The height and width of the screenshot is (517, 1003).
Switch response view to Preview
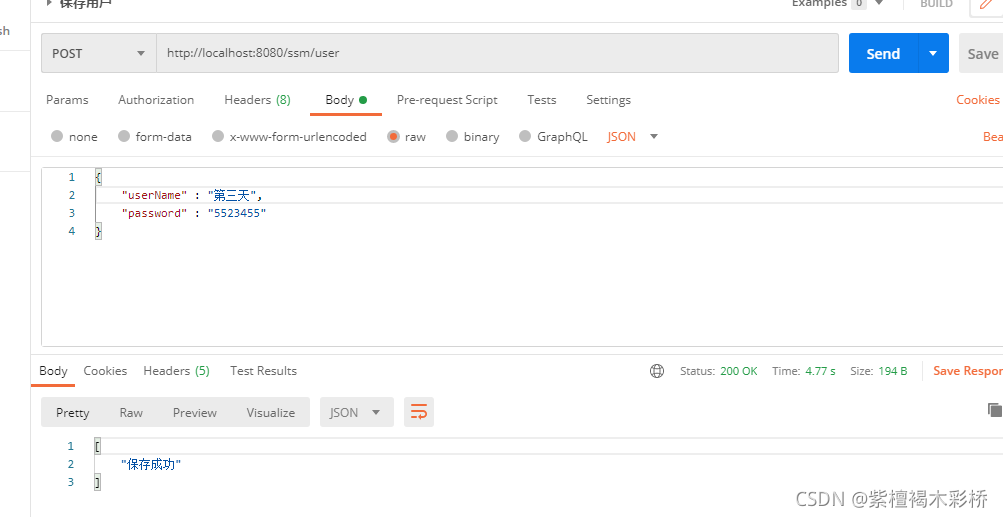pyautogui.click(x=194, y=413)
